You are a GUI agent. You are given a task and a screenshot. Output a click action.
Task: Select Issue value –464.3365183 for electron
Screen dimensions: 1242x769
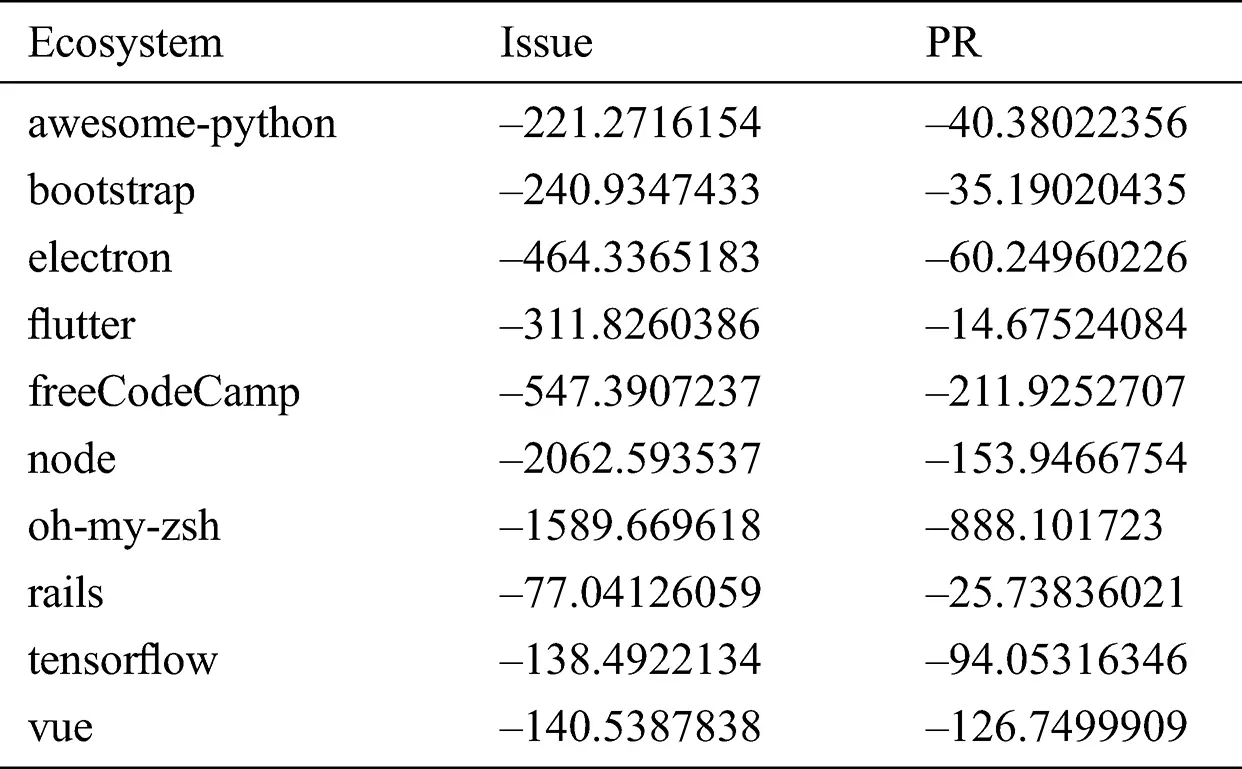(x=630, y=258)
